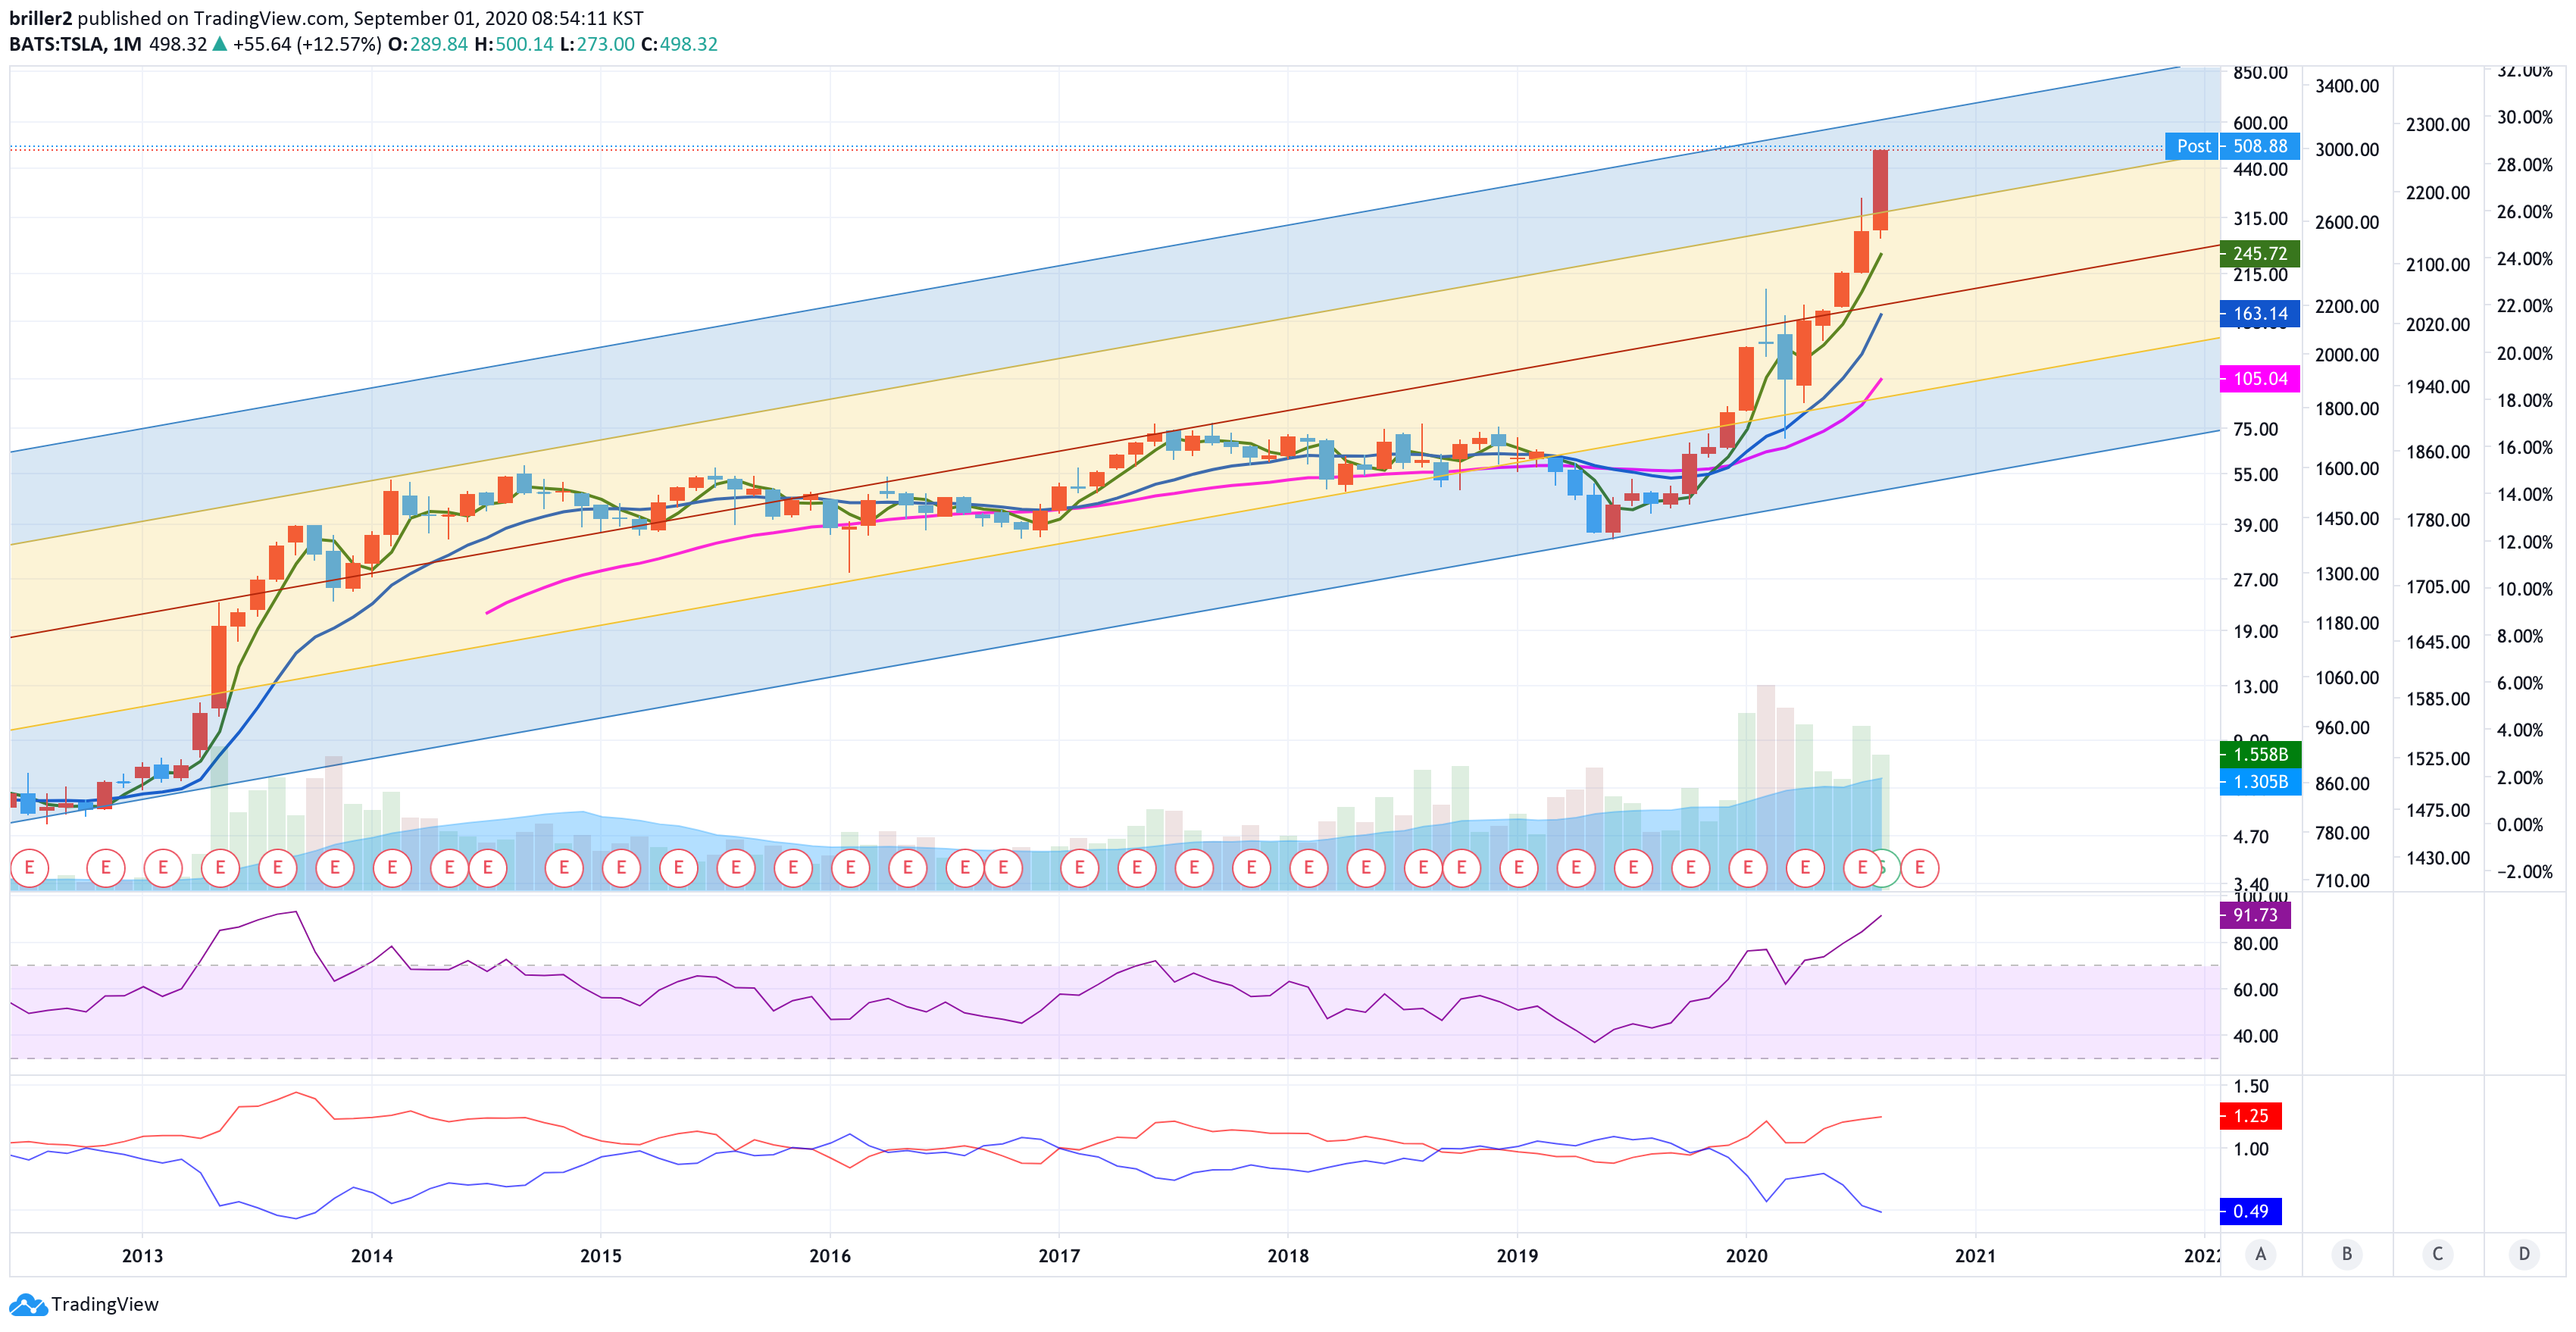Click the 75.00 price axis value
This screenshot has height=1332, width=2576.
point(2256,430)
